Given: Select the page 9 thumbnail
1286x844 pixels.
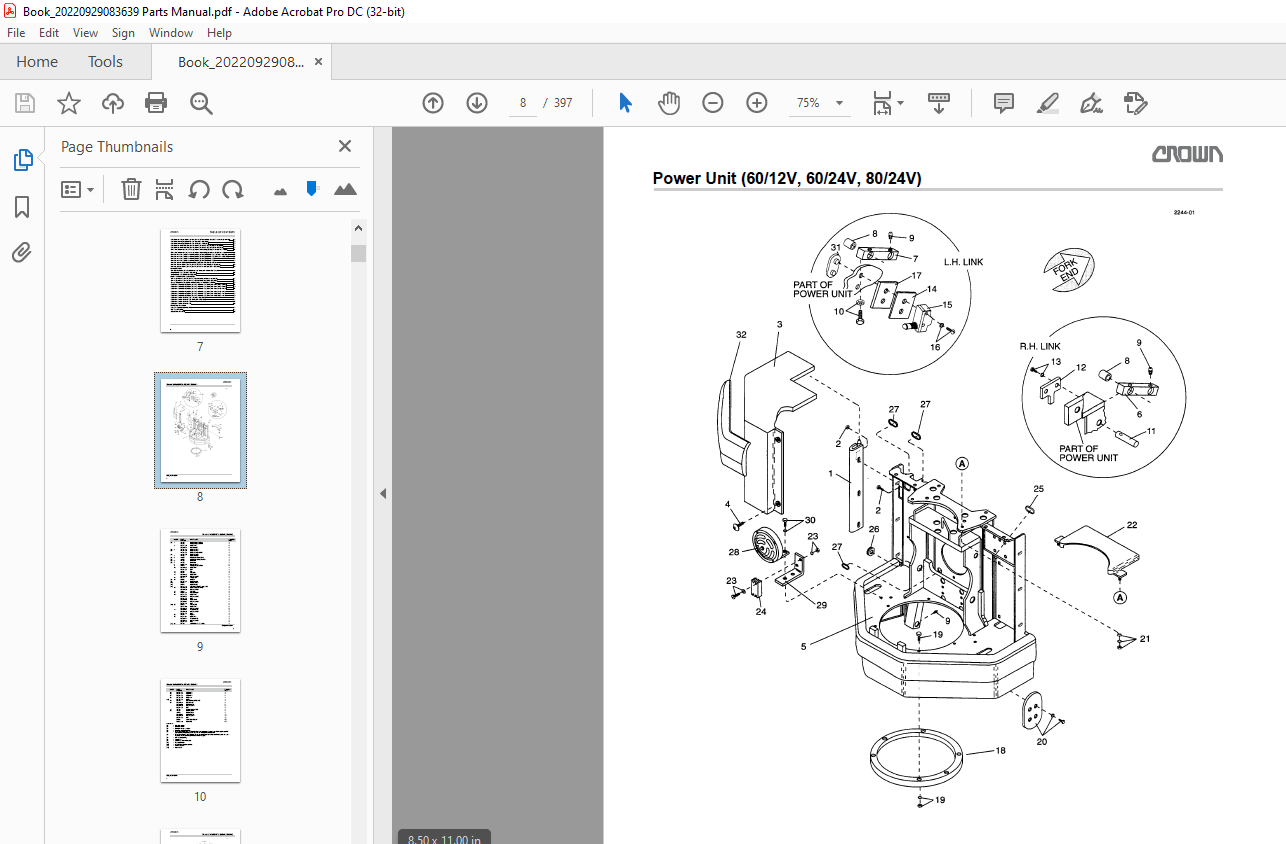Looking at the screenshot, I should coord(200,581).
